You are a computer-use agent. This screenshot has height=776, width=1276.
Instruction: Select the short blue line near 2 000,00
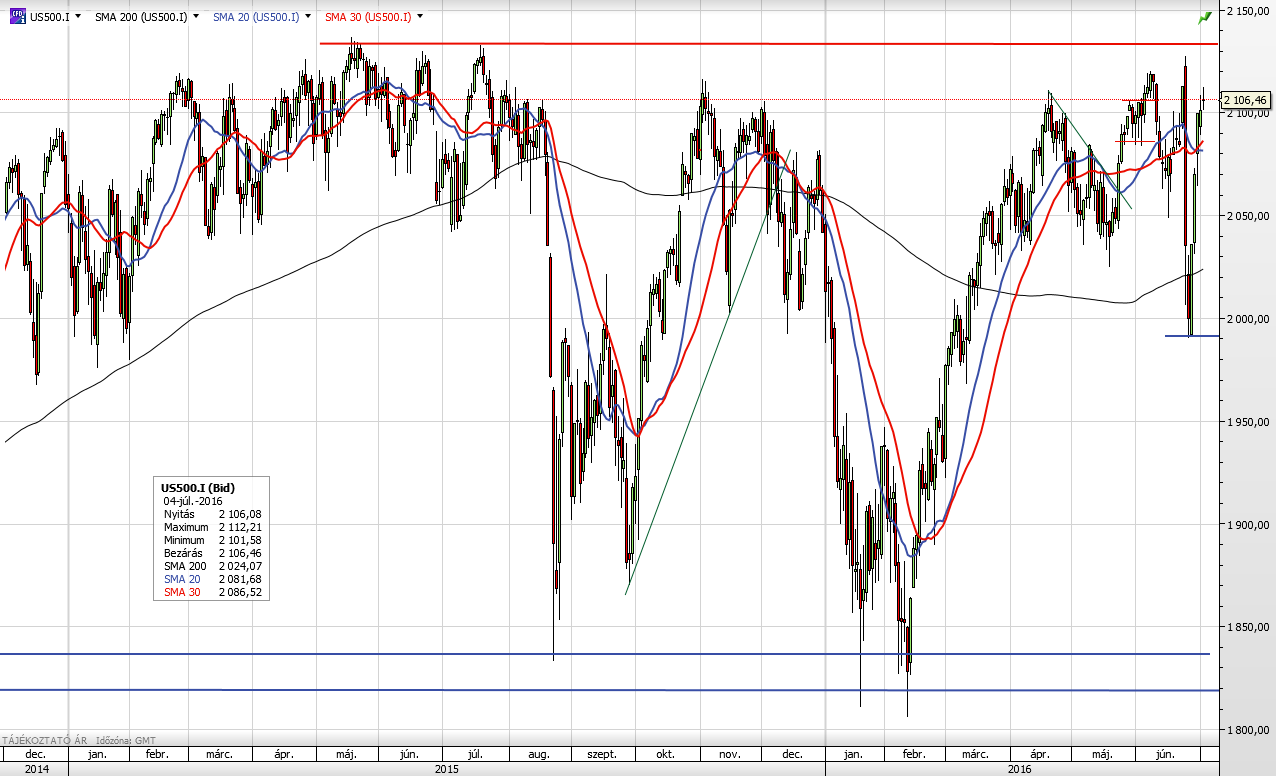pos(1192,336)
